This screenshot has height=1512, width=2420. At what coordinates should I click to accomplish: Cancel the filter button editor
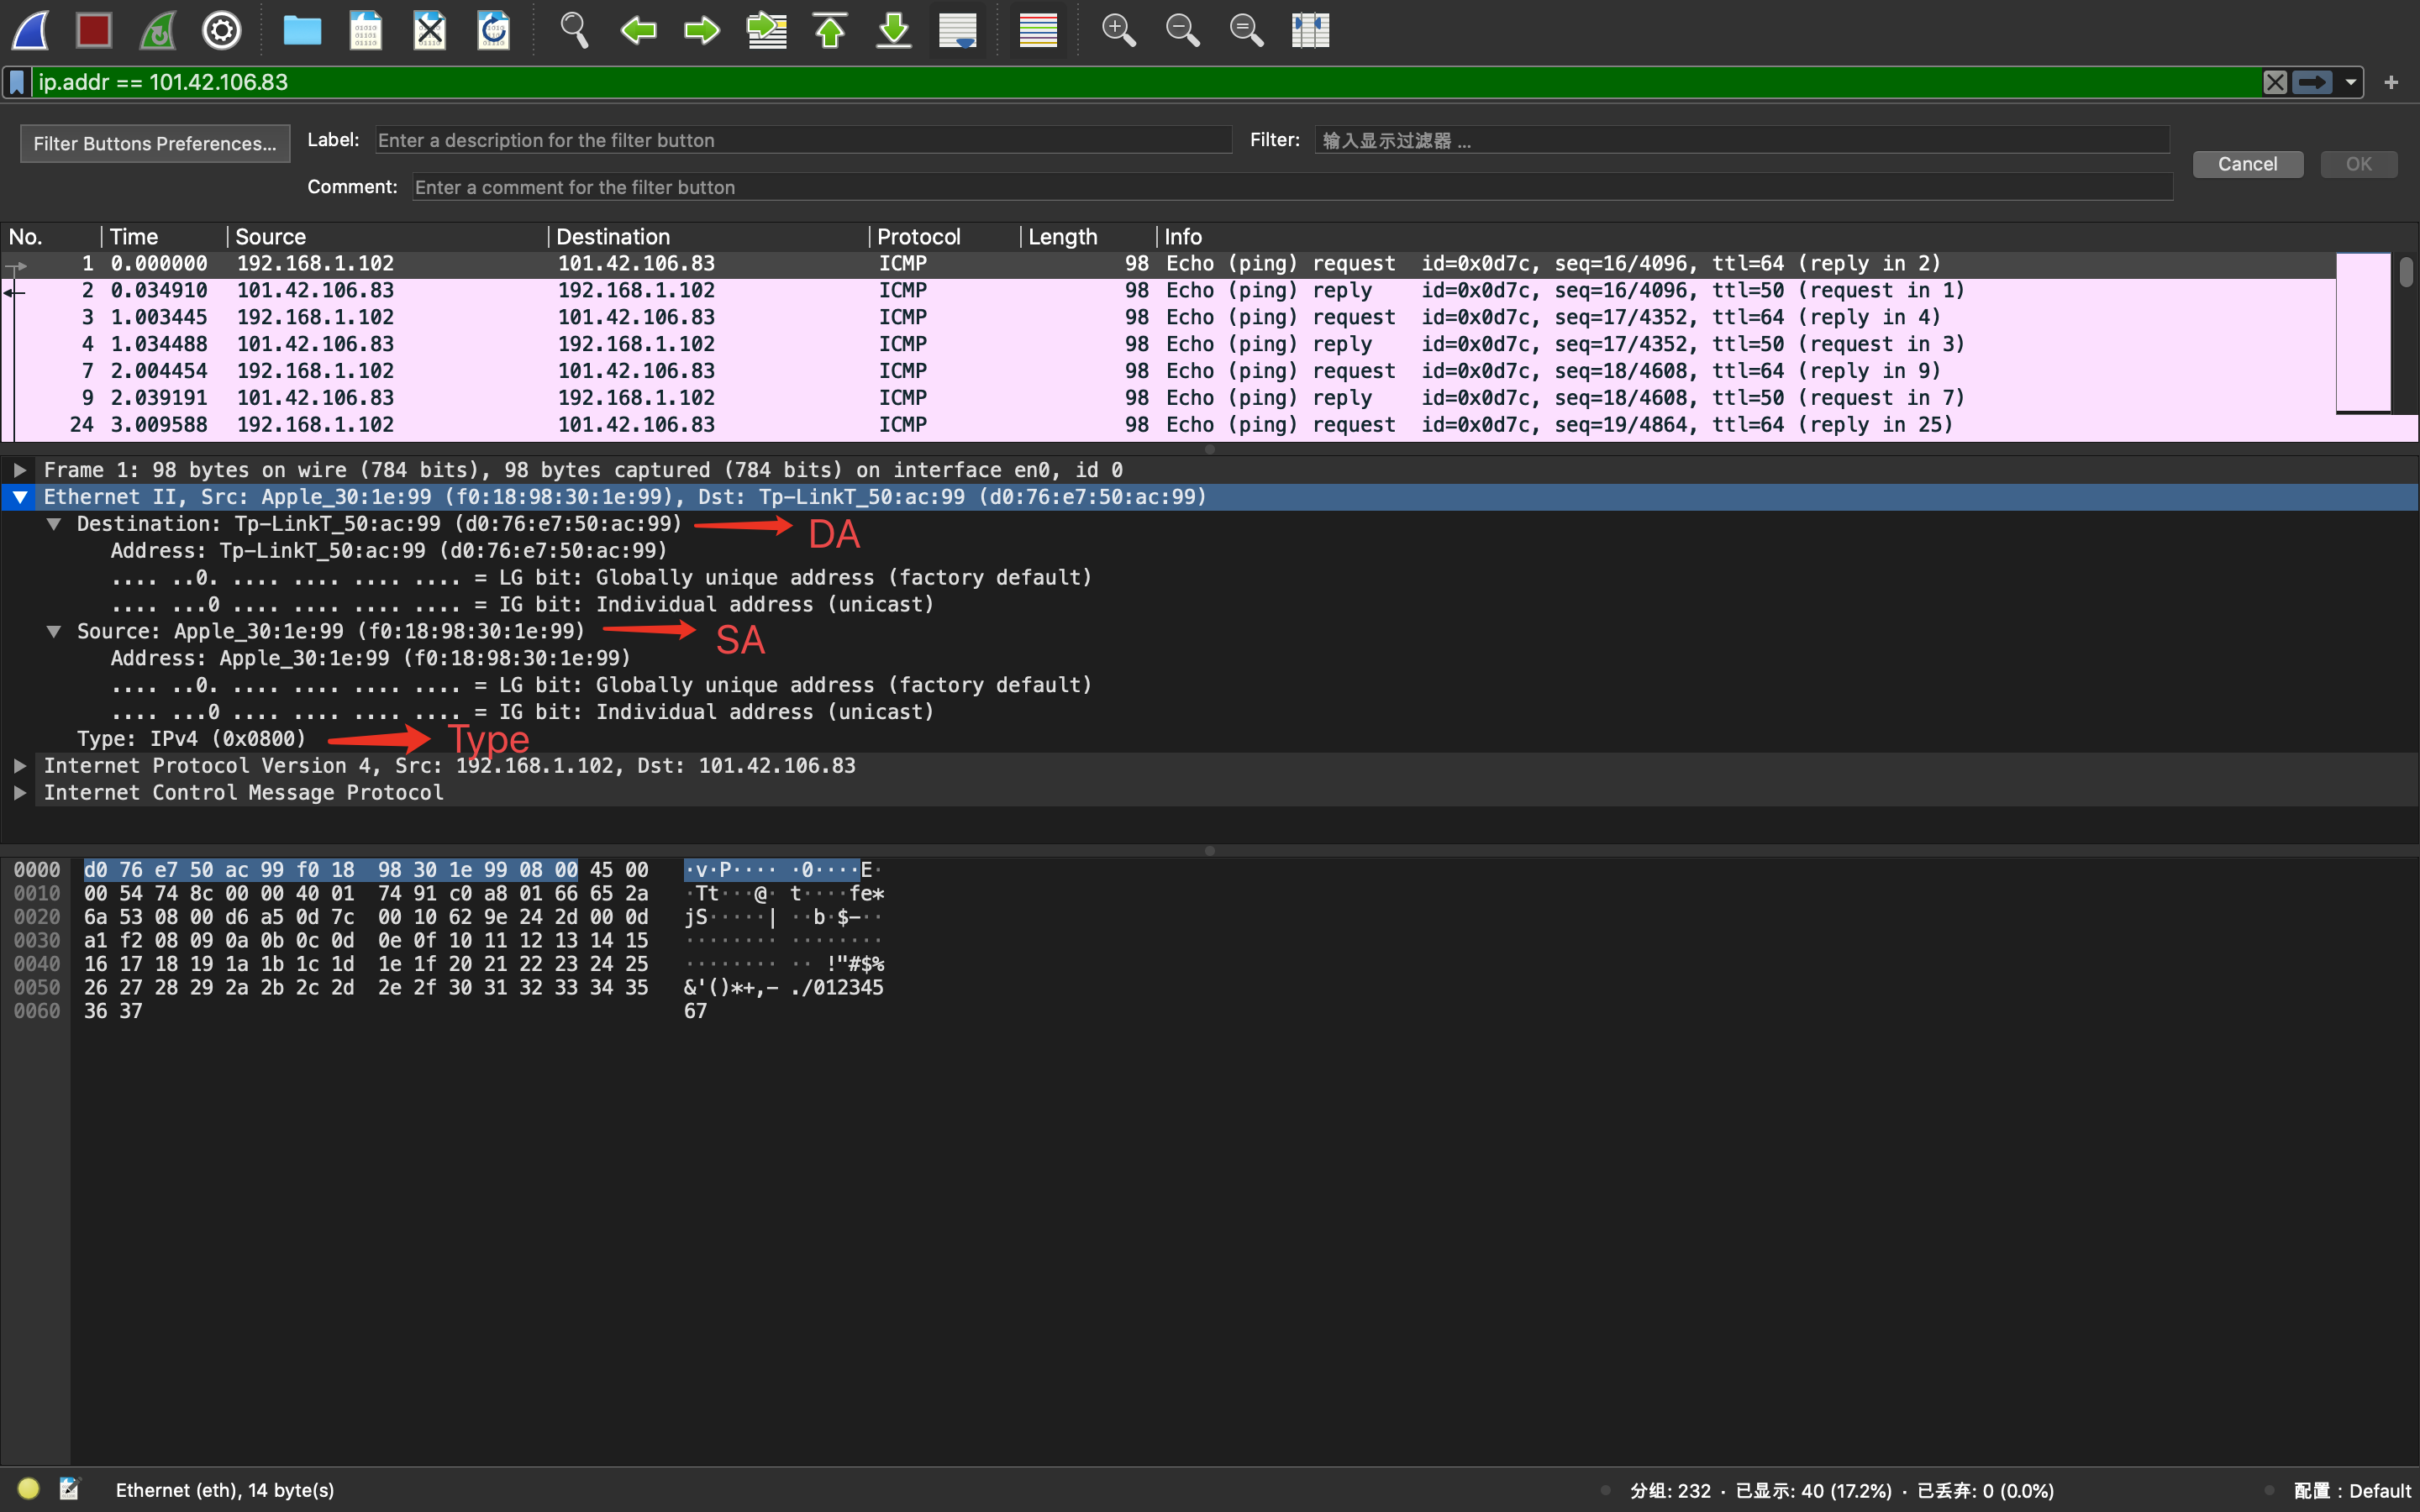(2248, 164)
